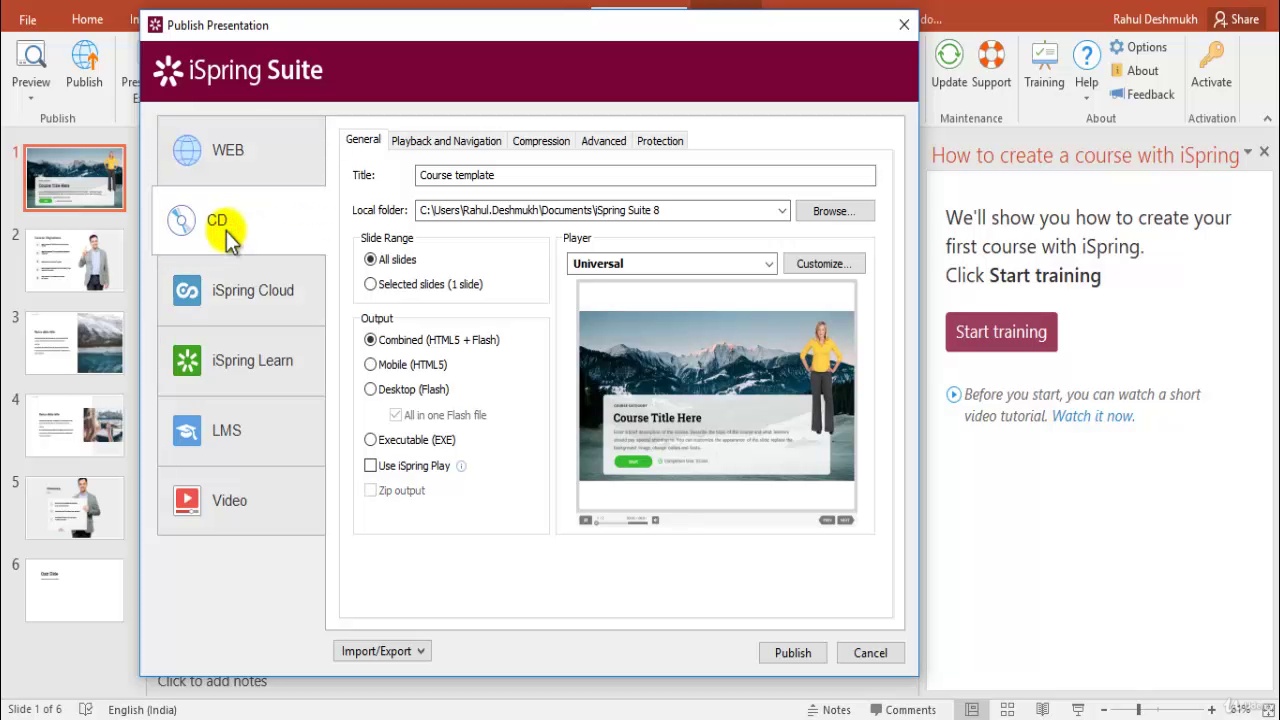
Task: Click the Activate key icon
Action: click(x=1211, y=56)
